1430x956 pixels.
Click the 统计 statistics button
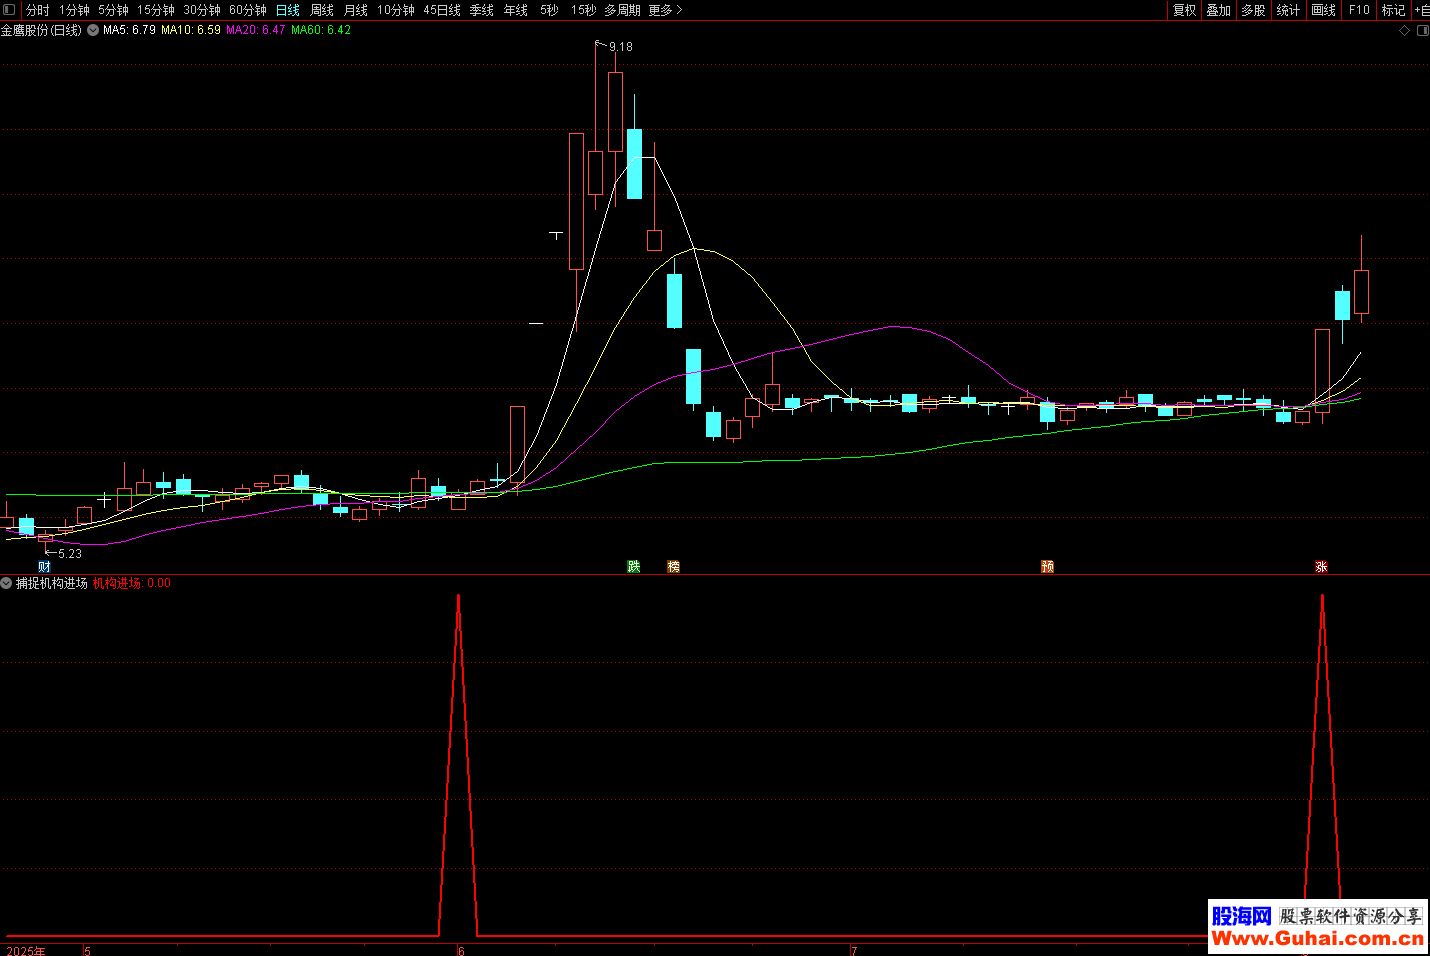[1288, 10]
